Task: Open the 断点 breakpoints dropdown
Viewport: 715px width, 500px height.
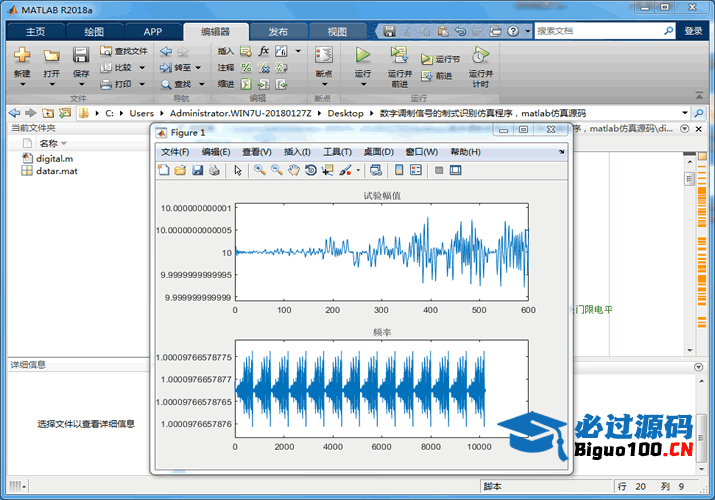Action: 323,85
